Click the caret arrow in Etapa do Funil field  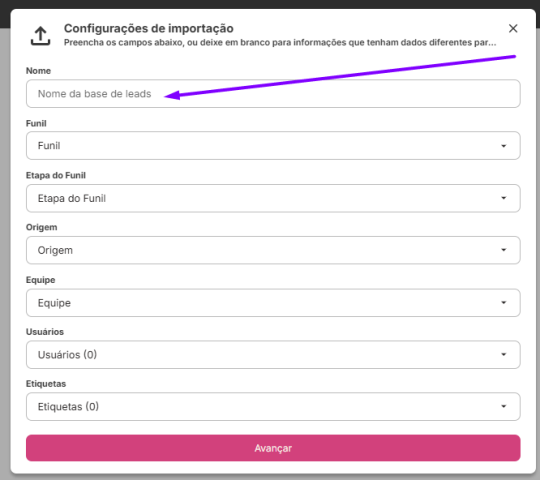coord(503,198)
